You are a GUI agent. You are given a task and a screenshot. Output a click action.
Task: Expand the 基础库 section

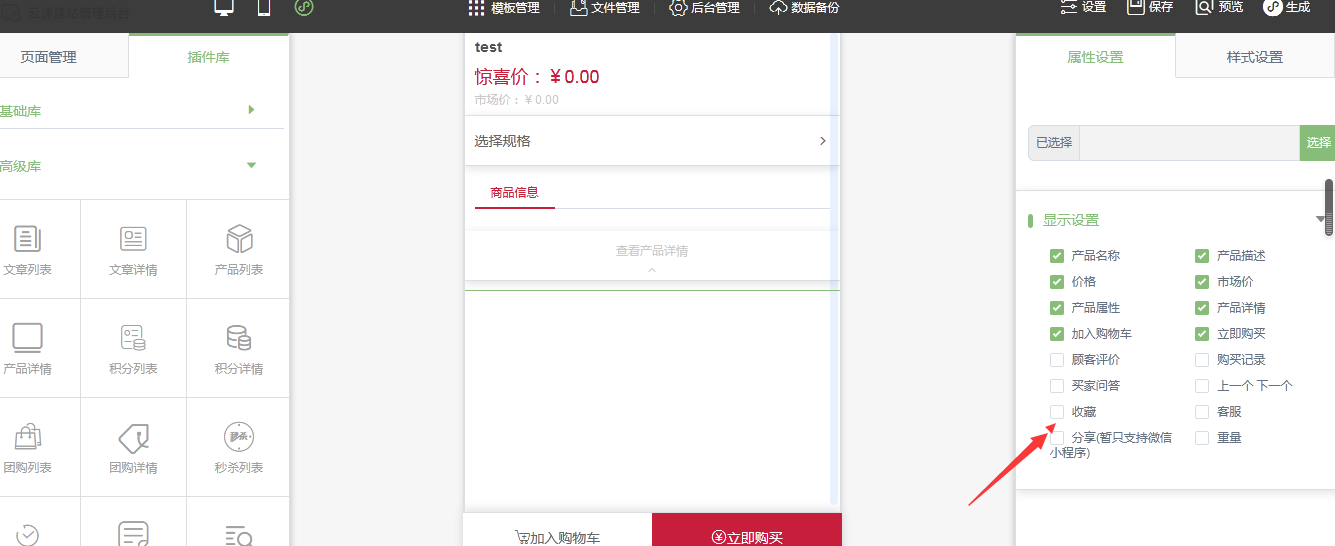pyautogui.click(x=251, y=110)
